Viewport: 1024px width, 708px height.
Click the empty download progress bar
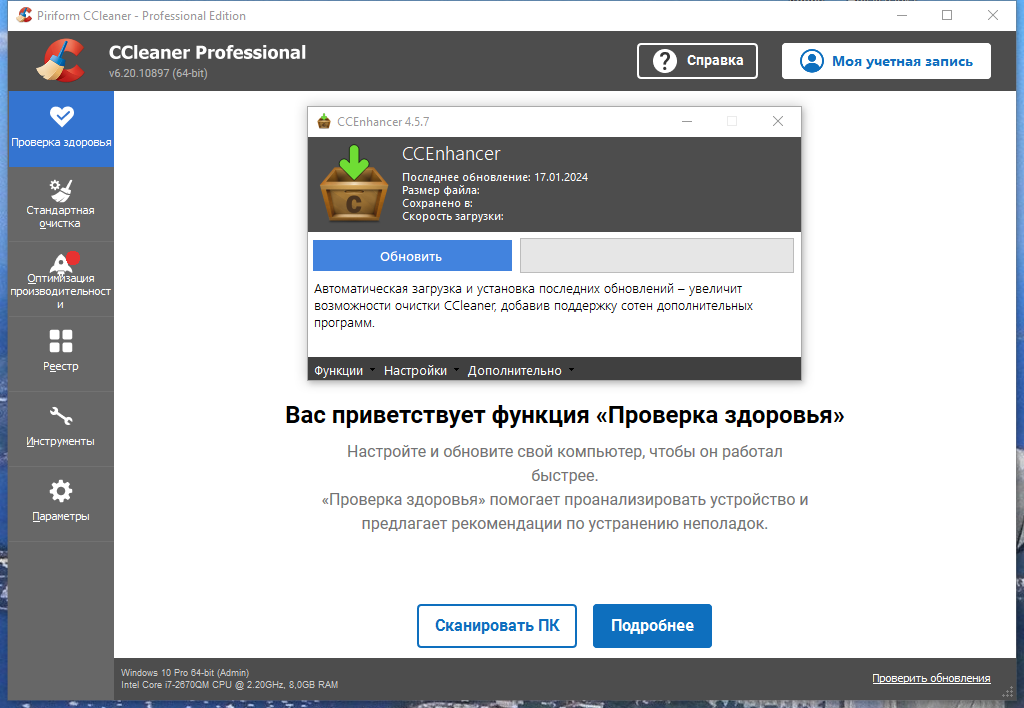pyautogui.click(x=657, y=255)
